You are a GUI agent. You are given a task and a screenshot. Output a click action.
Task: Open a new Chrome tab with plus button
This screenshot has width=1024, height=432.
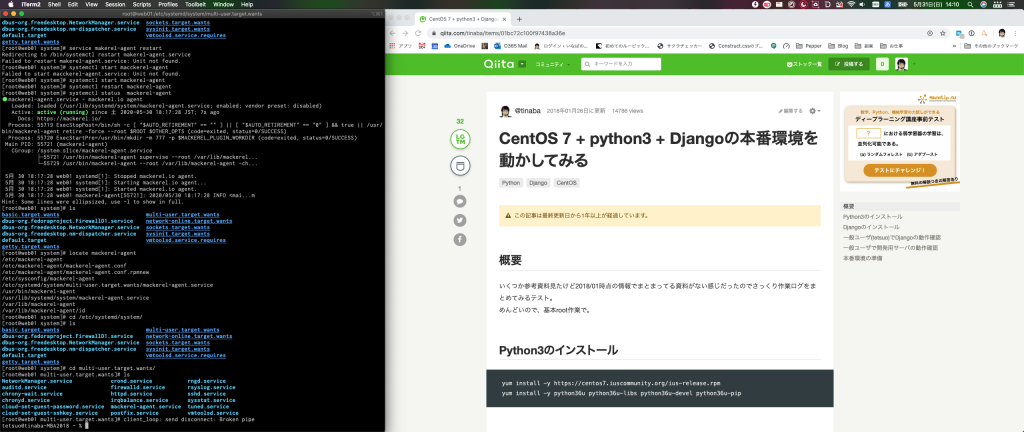click(519, 19)
